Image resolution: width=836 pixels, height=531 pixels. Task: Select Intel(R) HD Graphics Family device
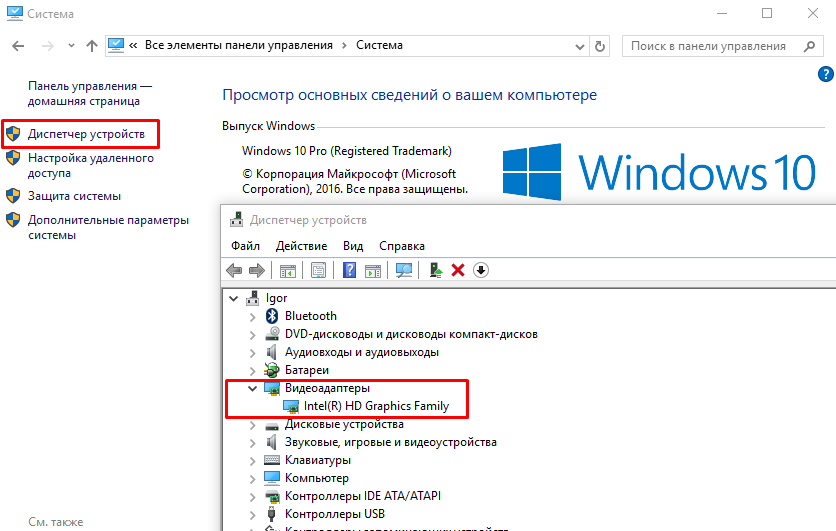376,406
